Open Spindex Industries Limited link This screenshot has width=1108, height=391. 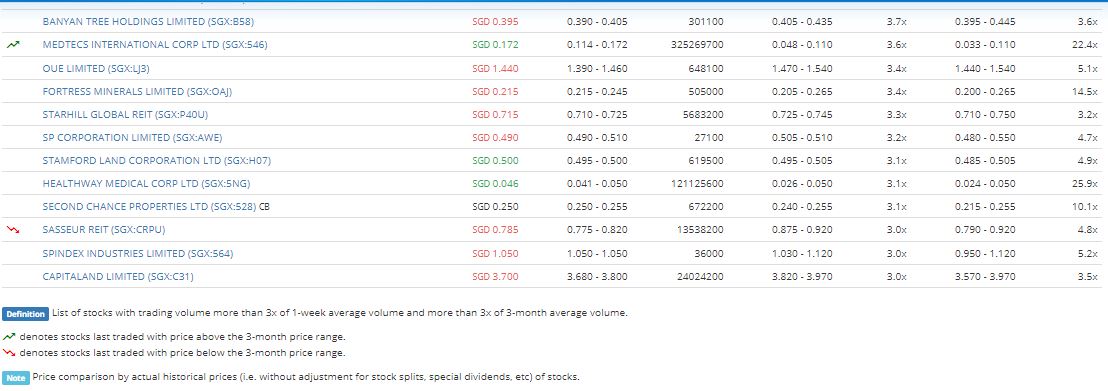(x=138, y=253)
